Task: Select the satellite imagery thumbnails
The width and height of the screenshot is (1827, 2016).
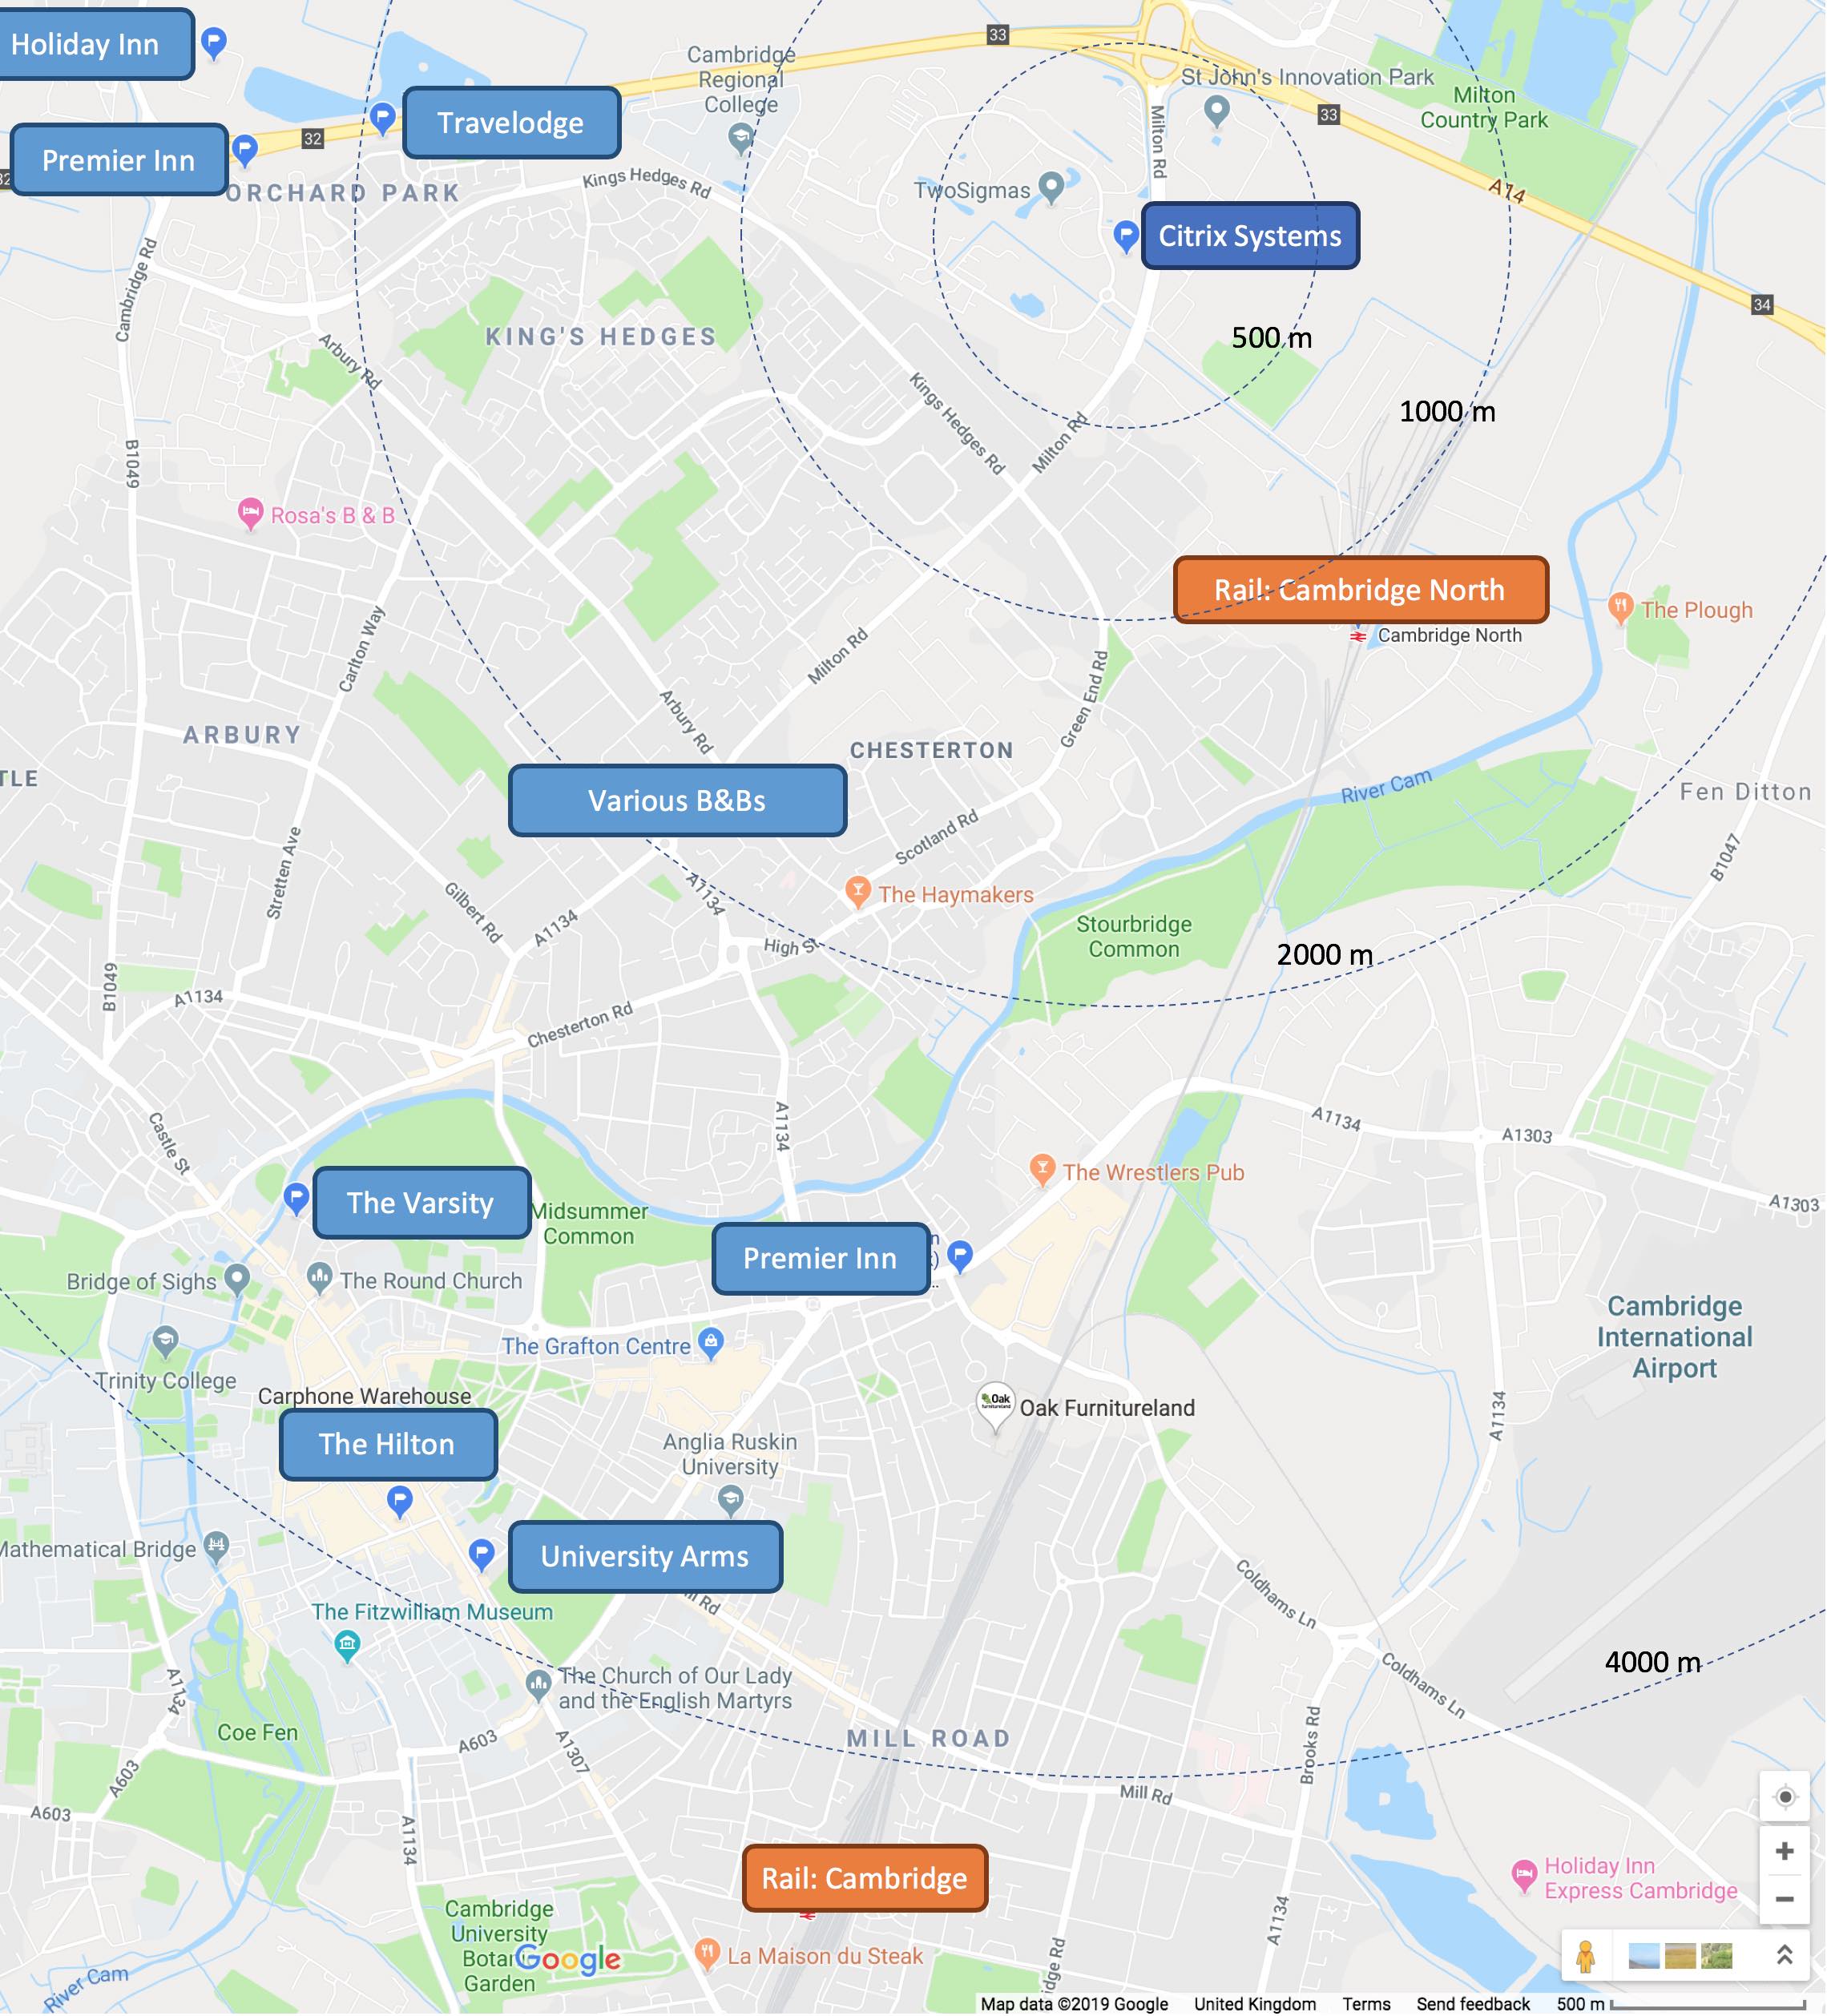Action: tap(1680, 1955)
